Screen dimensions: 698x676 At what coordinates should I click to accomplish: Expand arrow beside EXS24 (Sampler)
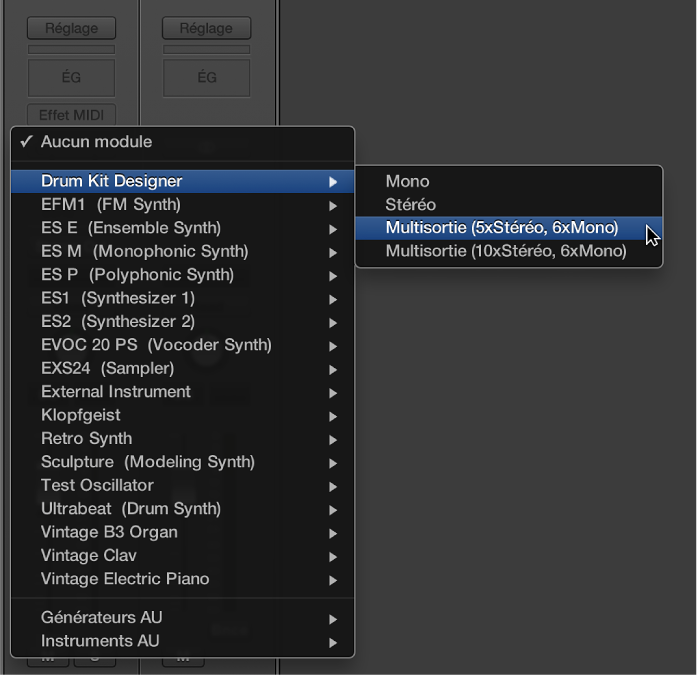(x=333, y=369)
